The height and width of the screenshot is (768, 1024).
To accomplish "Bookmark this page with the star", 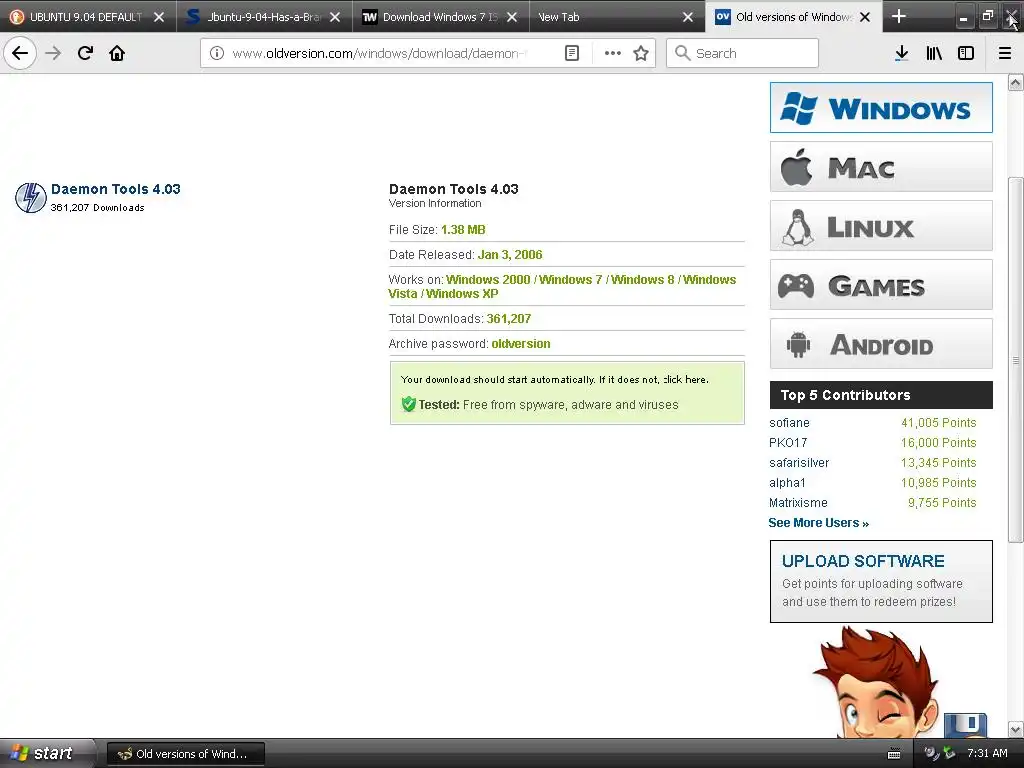I will 641,53.
